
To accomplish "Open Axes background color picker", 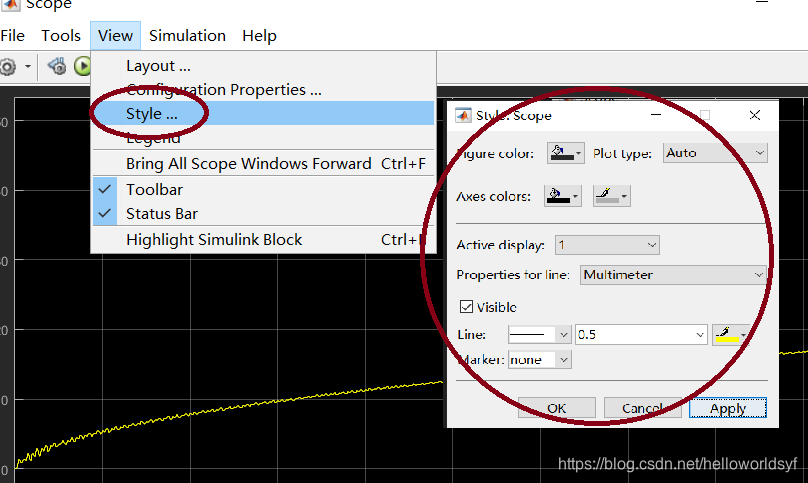I will [x=563, y=196].
